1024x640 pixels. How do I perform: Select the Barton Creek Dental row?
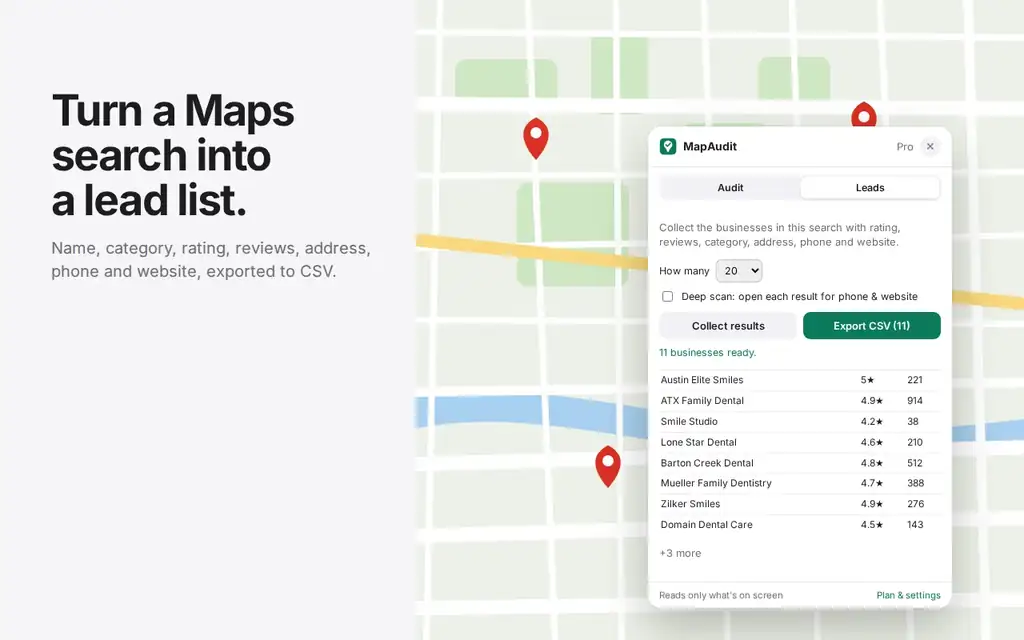(799, 463)
